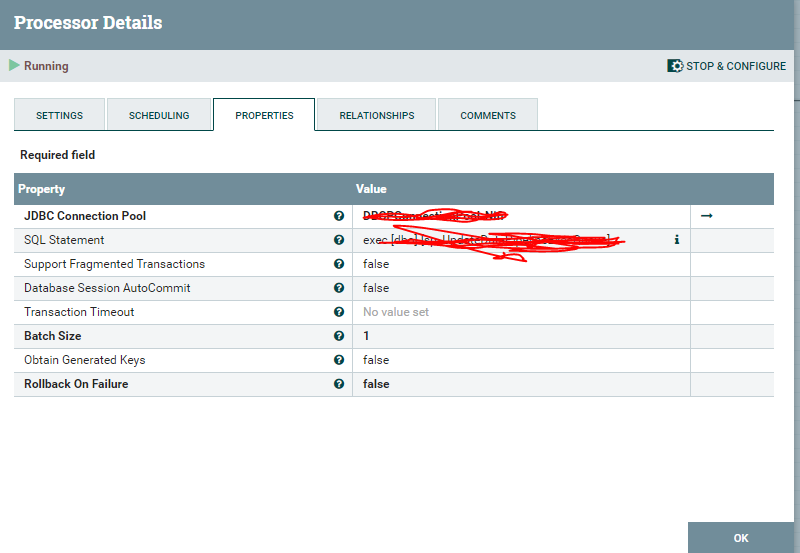Click the SQL Statement info icon

point(677,239)
